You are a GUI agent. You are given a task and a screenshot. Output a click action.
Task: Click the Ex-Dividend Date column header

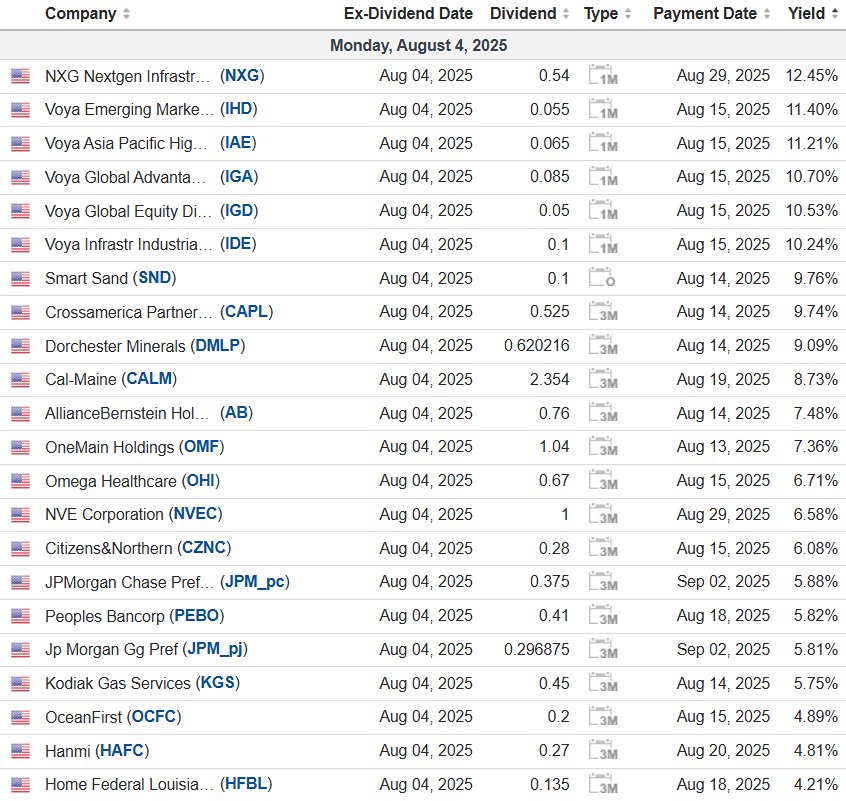(x=408, y=14)
